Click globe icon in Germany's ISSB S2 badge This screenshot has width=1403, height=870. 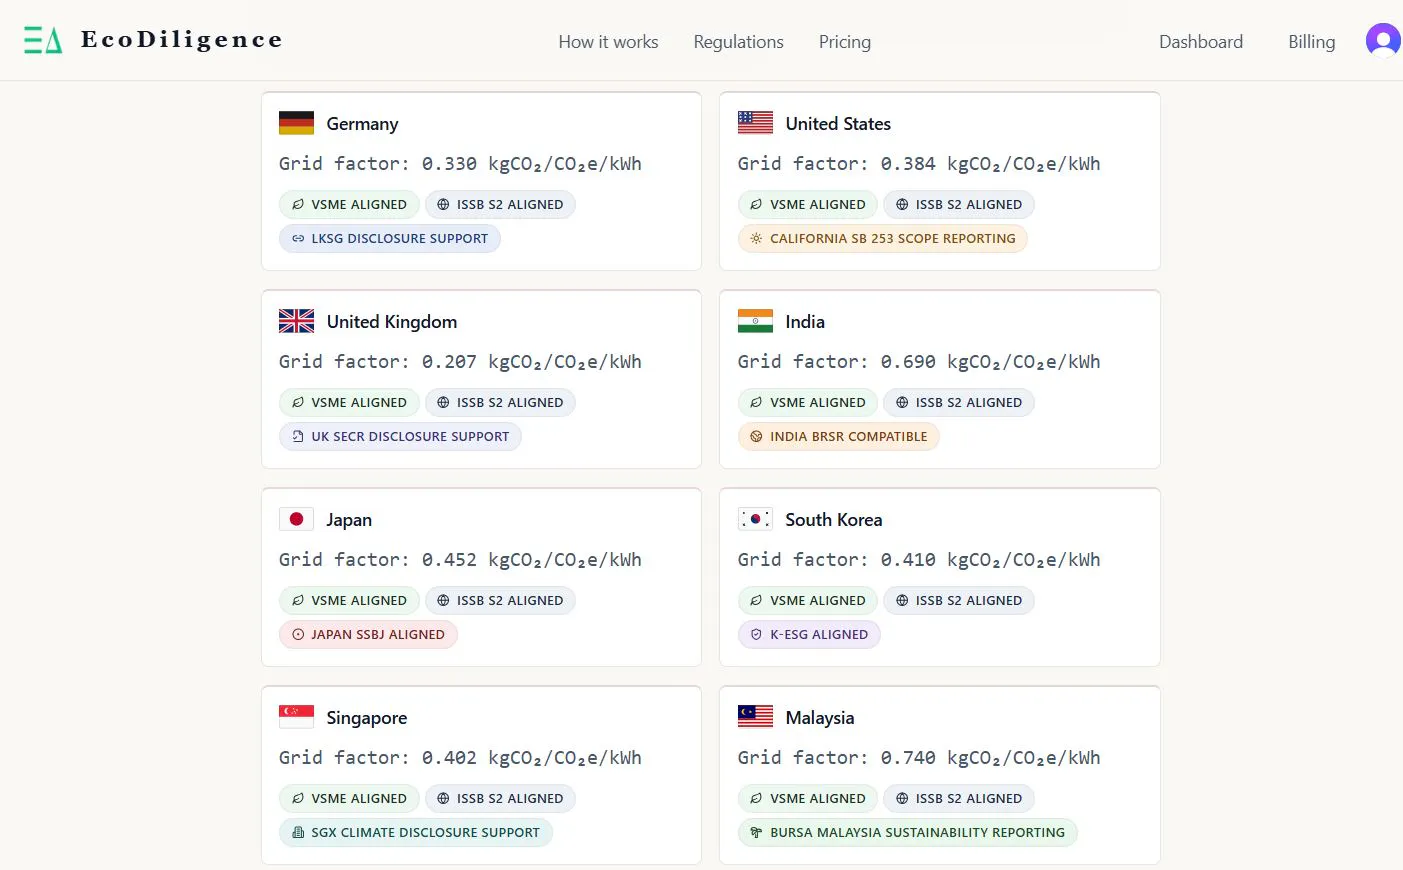(x=443, y=205)
